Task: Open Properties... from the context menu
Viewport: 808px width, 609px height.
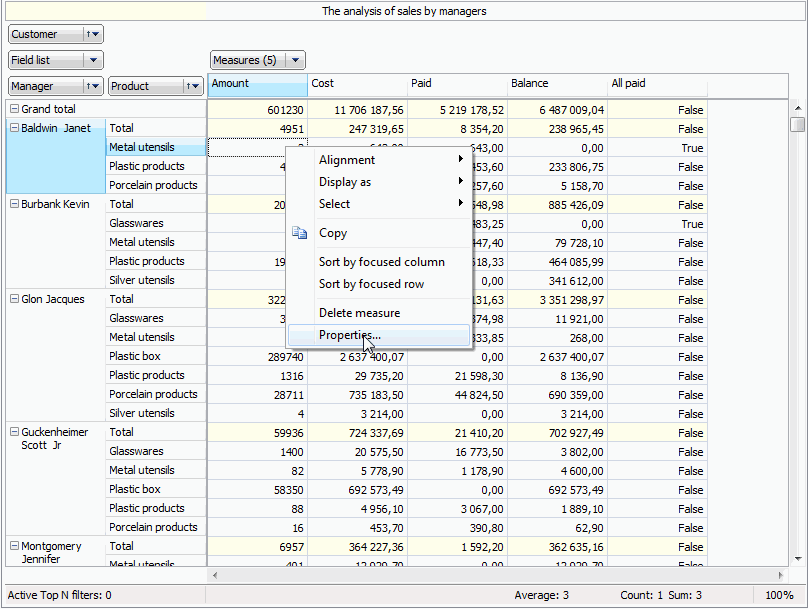Action: point(379,335)
